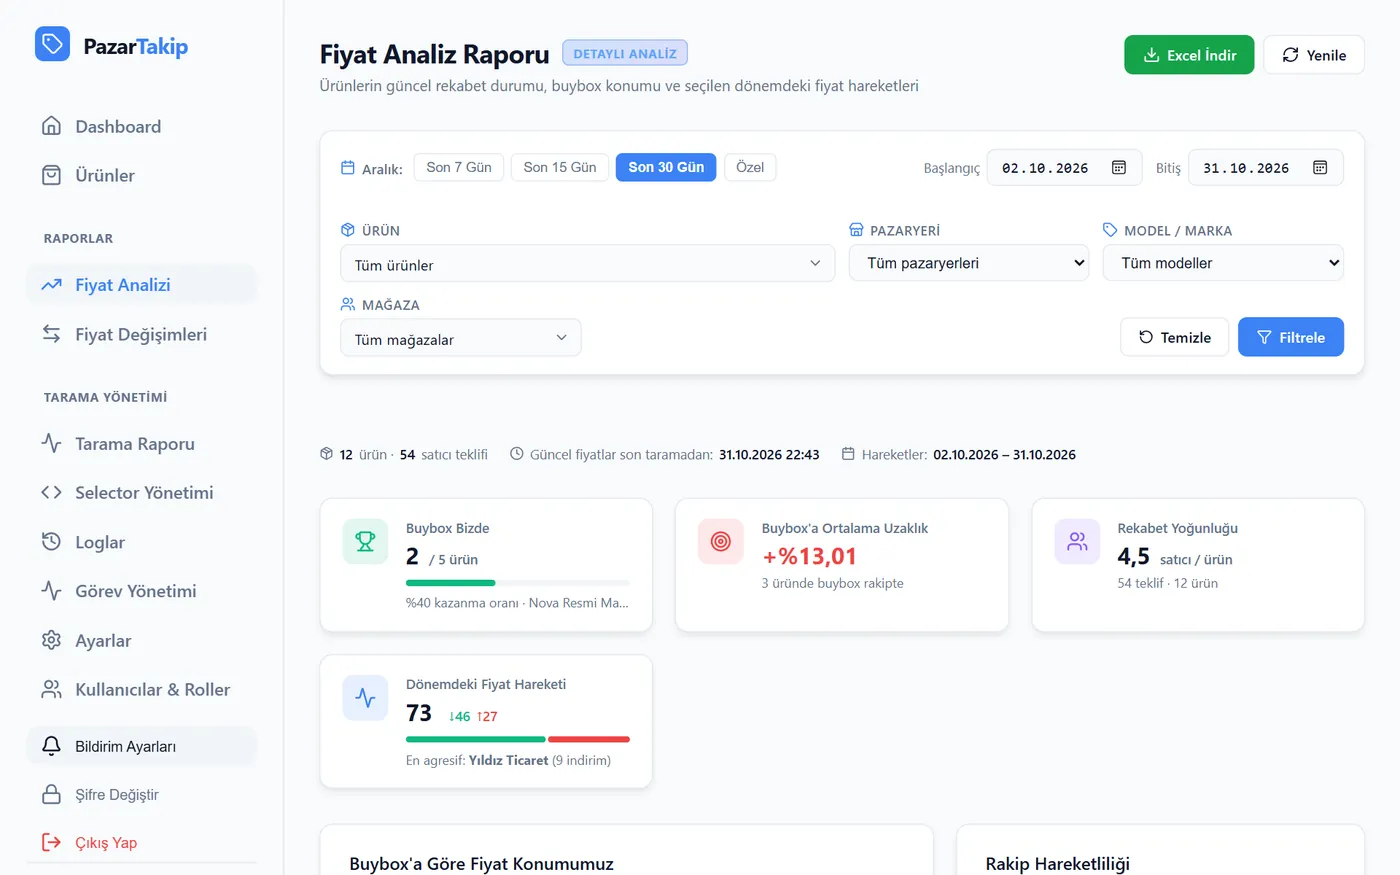
Task: Refresh the report with Yenile
Action: [1314, 55]
